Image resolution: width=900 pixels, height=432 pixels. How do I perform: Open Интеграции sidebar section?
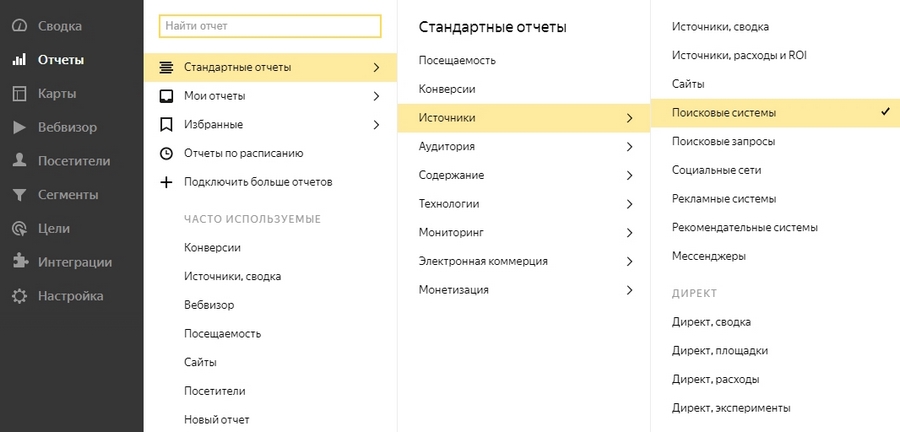pos(75,263)
